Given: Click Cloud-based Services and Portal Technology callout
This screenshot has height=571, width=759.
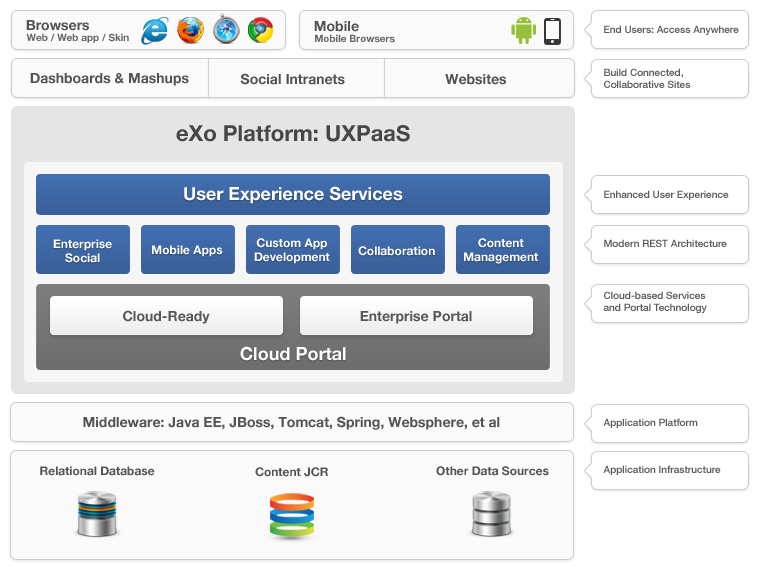Looking at the screenshot, I should click(x=667, y=303).
